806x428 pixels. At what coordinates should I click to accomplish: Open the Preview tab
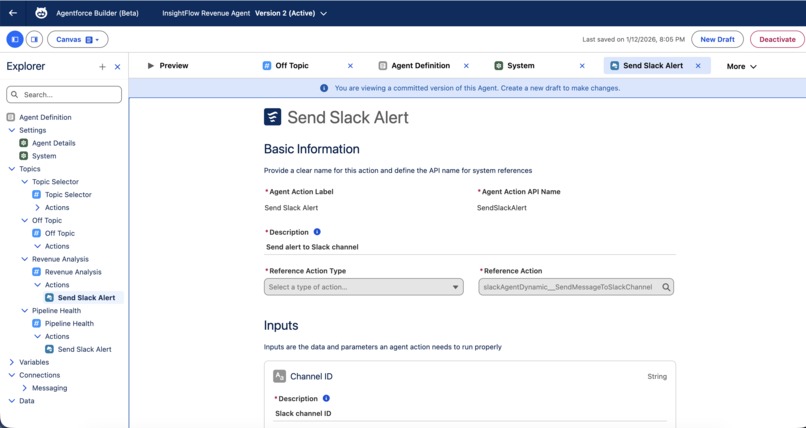[168, 66]
